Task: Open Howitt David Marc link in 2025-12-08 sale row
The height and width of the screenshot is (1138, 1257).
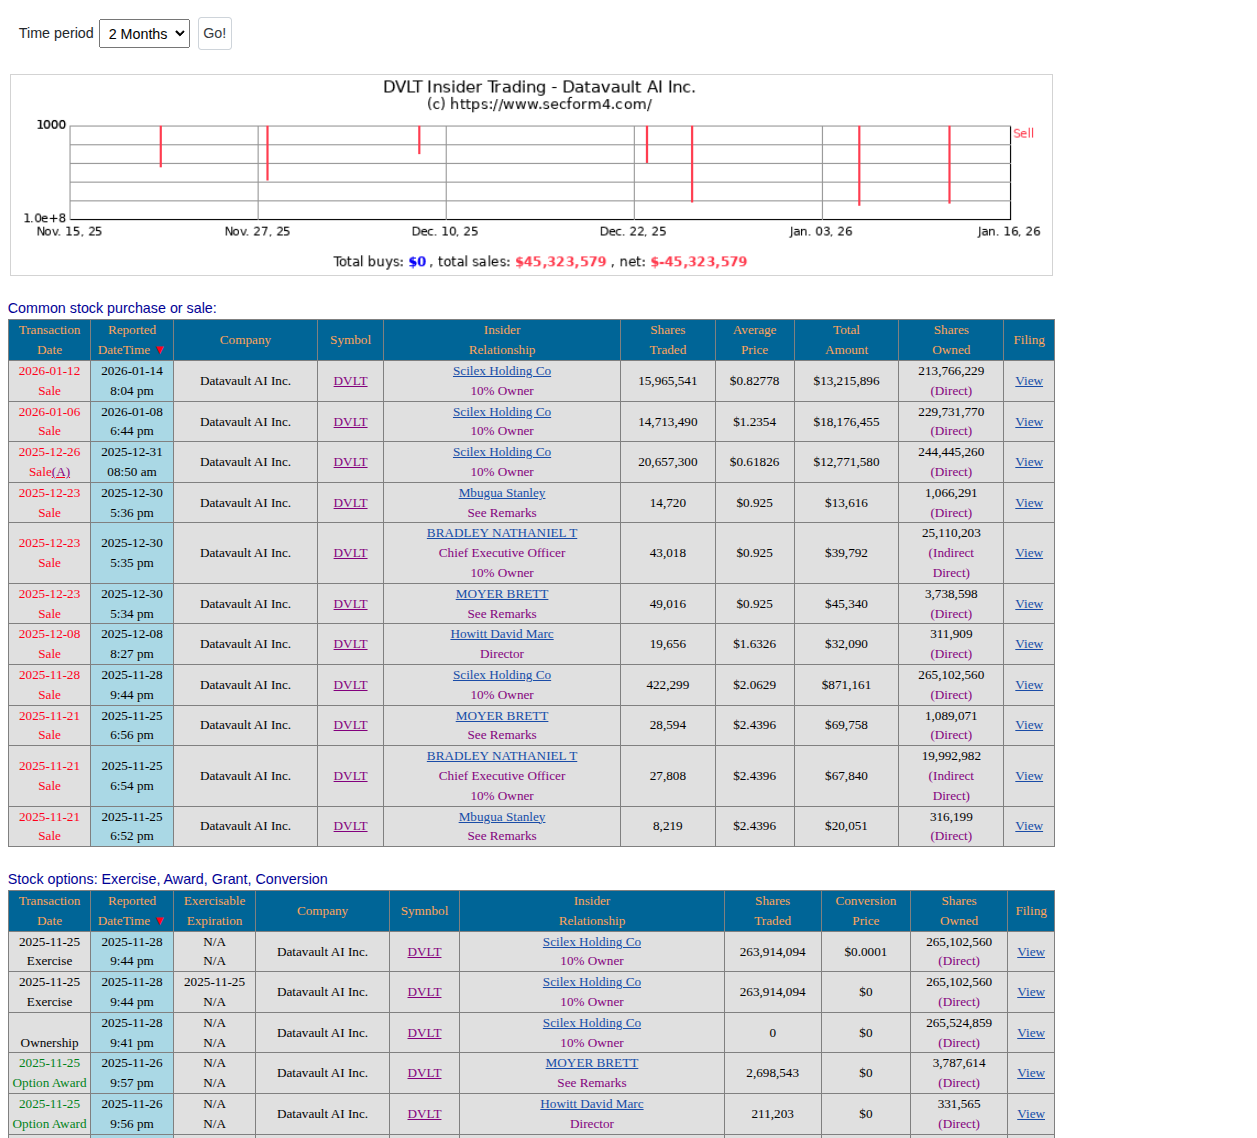Action: tap(502, 634)
